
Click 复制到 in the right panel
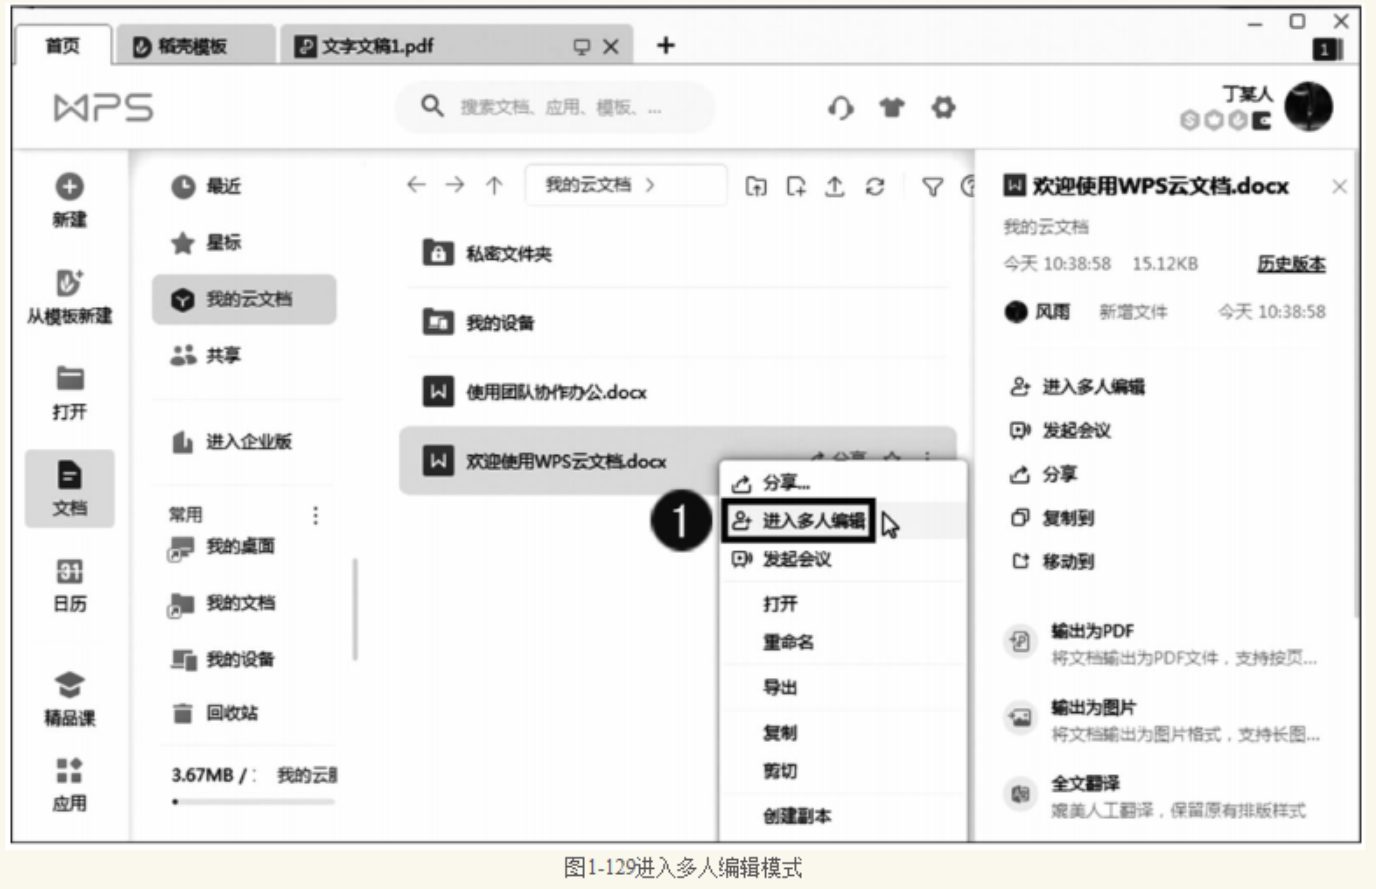click(1051, 518)
